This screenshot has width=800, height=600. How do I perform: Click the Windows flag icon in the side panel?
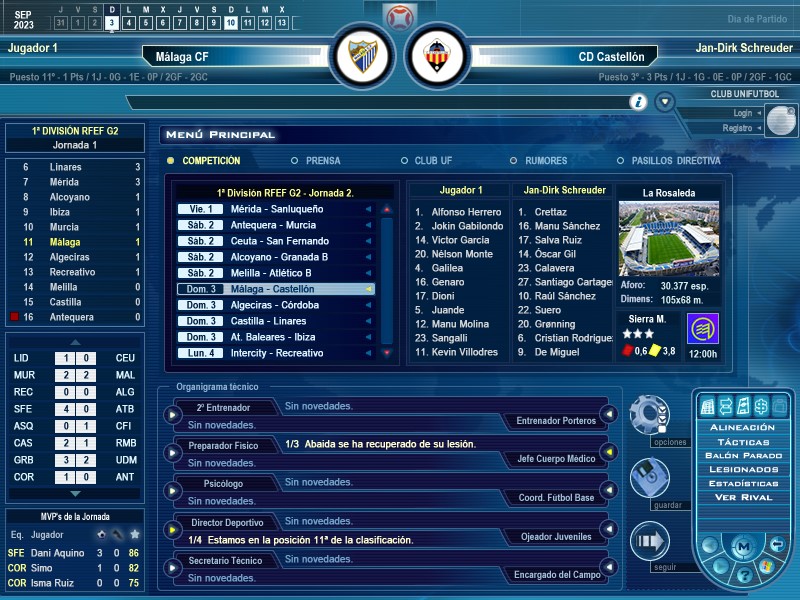(x=766, y=566)
